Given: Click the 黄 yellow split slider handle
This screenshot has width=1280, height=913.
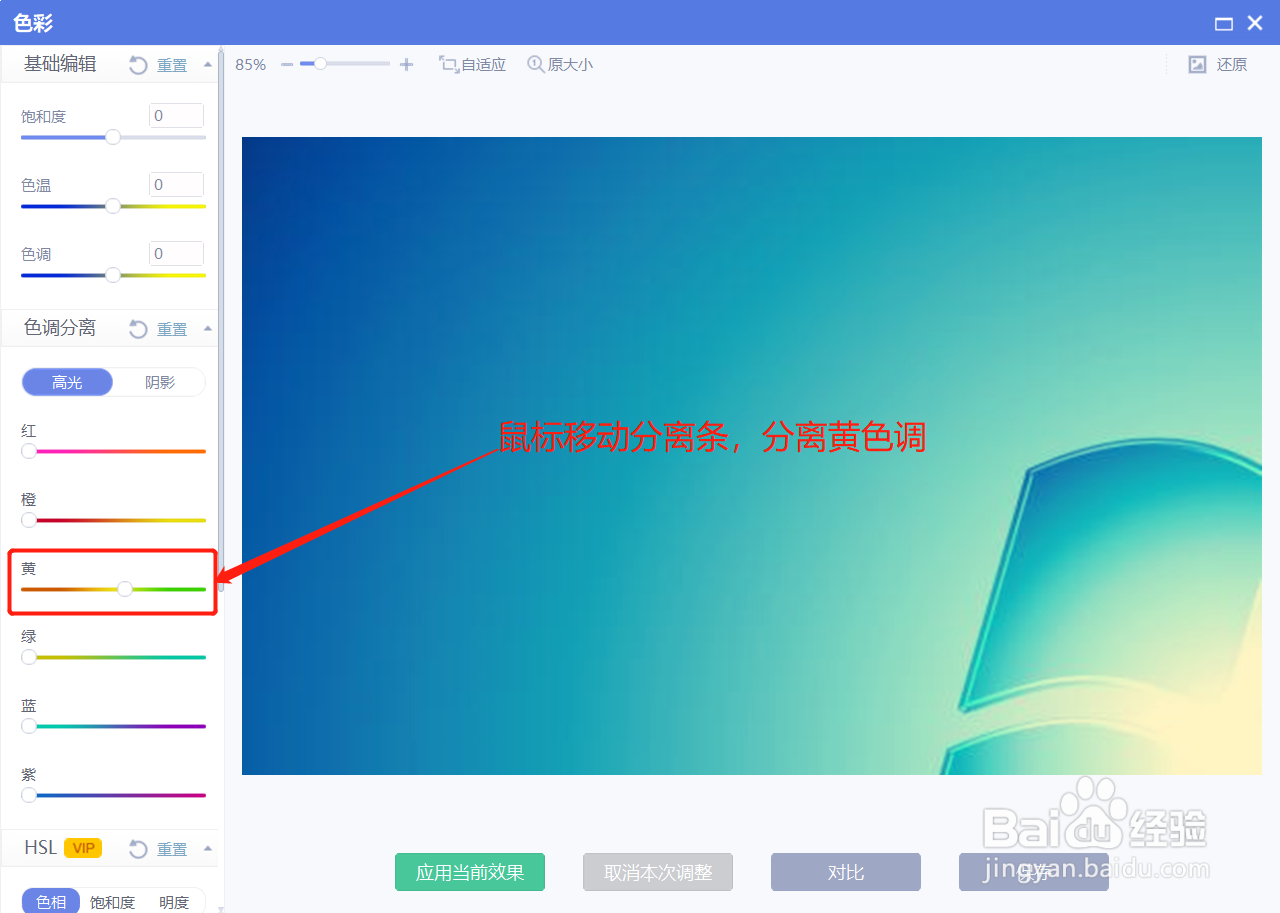Looking at the screenshot, I should [x=124, y=589].
